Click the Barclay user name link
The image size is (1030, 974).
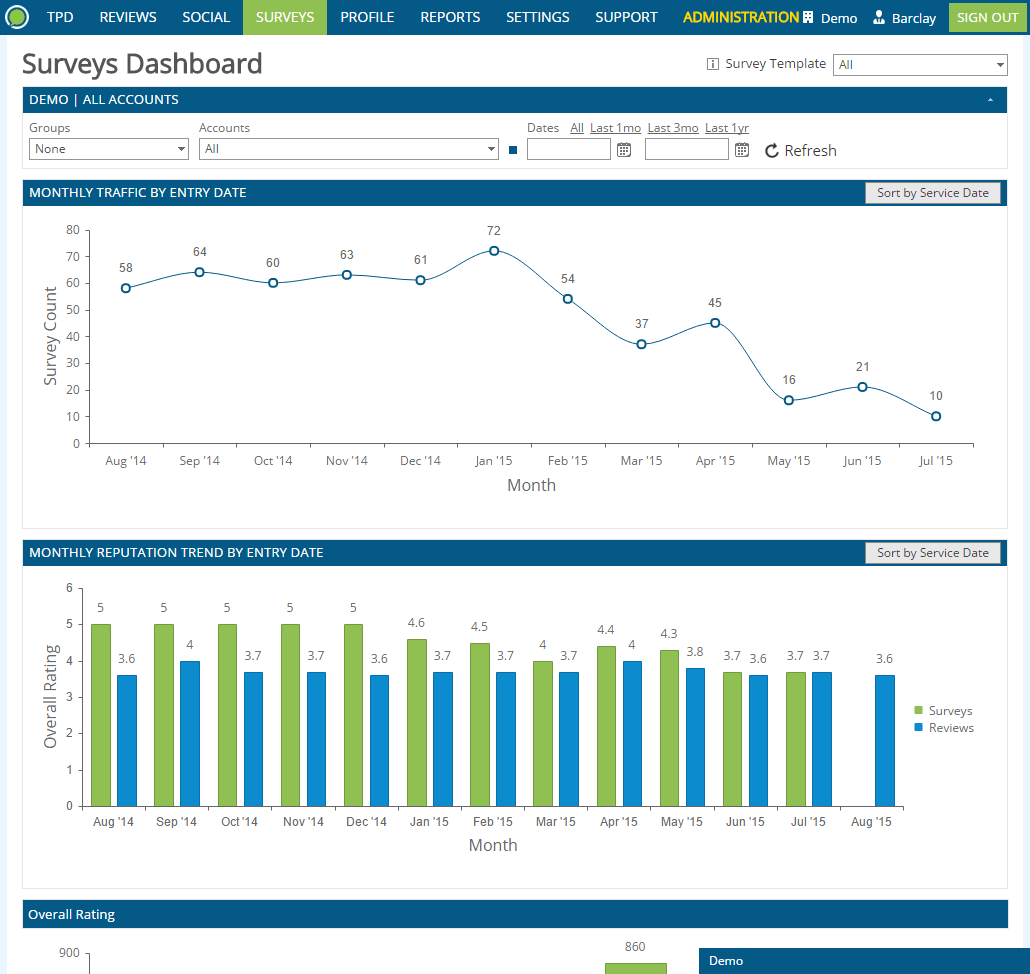tap(914, 18)
